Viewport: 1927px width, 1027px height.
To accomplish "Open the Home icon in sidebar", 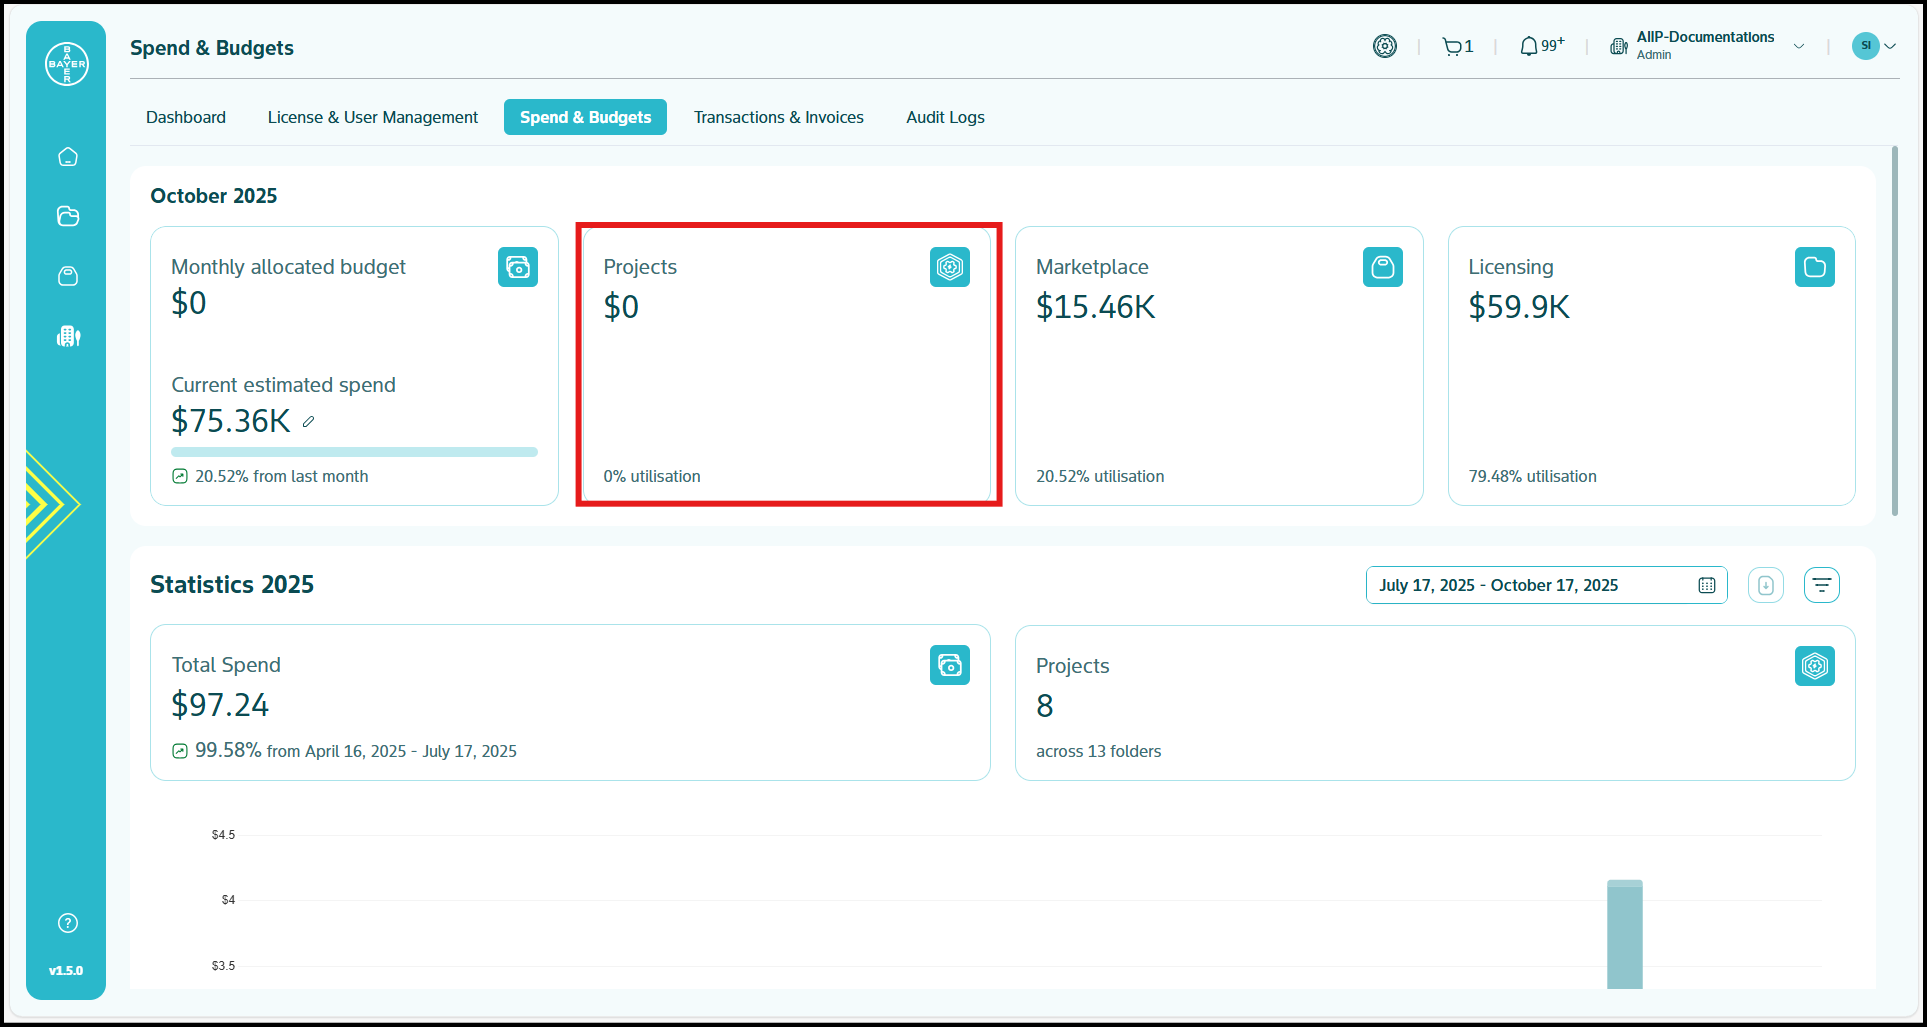I will click(68, 157).
